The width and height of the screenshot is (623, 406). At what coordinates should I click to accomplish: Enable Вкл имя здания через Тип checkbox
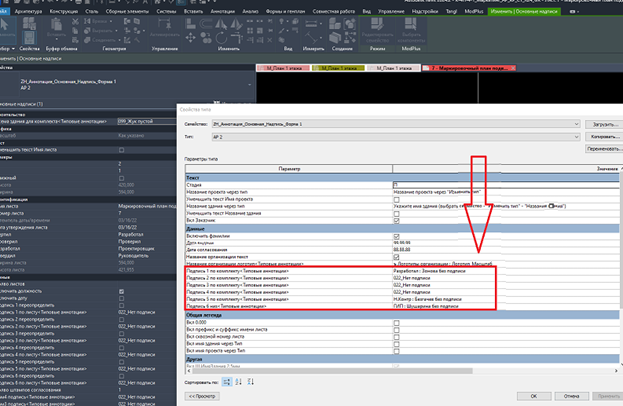click(396, 344)
